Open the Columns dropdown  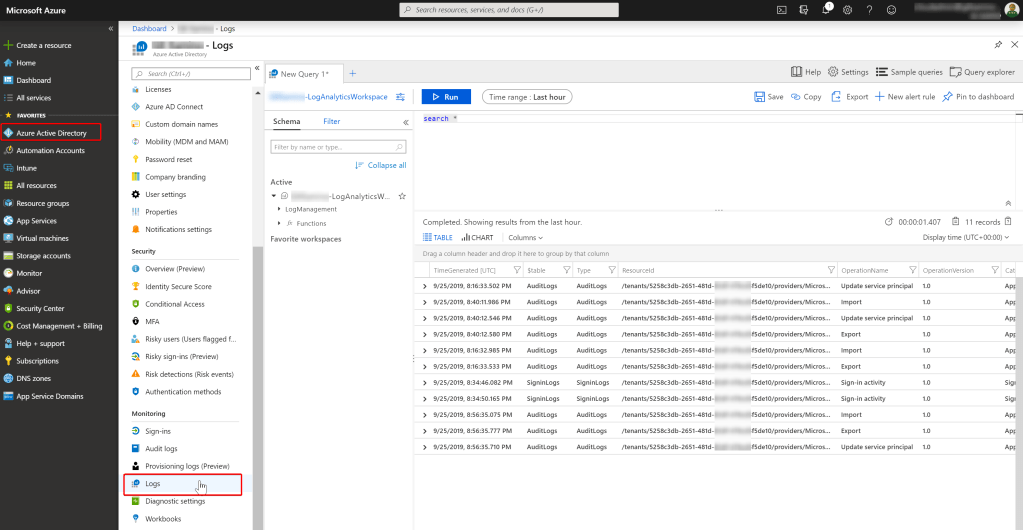525,238
